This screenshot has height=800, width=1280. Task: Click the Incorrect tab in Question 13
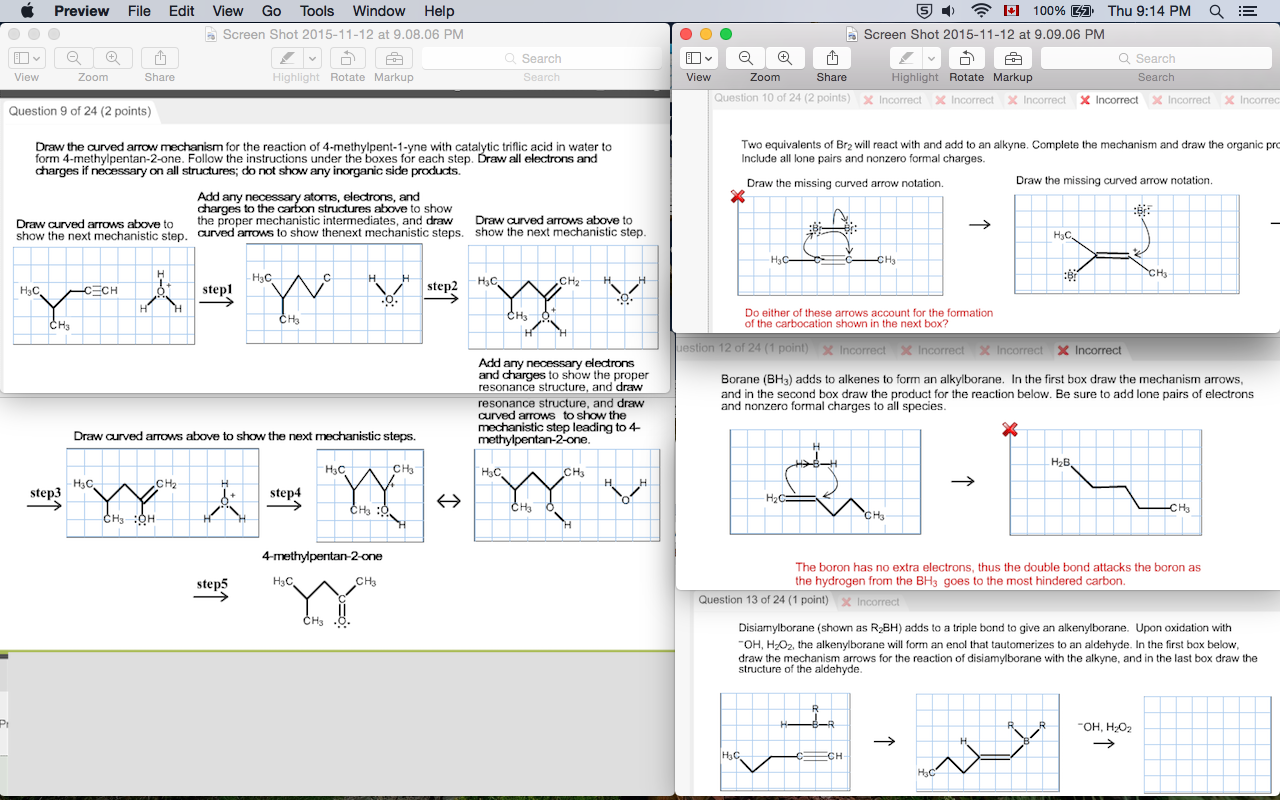[x=870, y=602]
